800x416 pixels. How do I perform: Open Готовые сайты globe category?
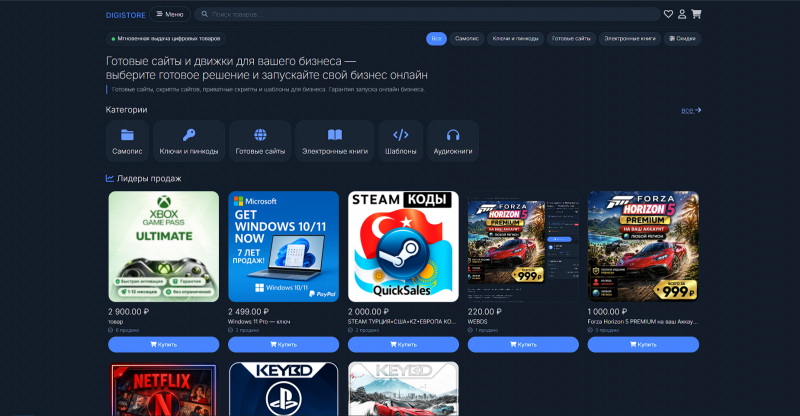(260, 141)
